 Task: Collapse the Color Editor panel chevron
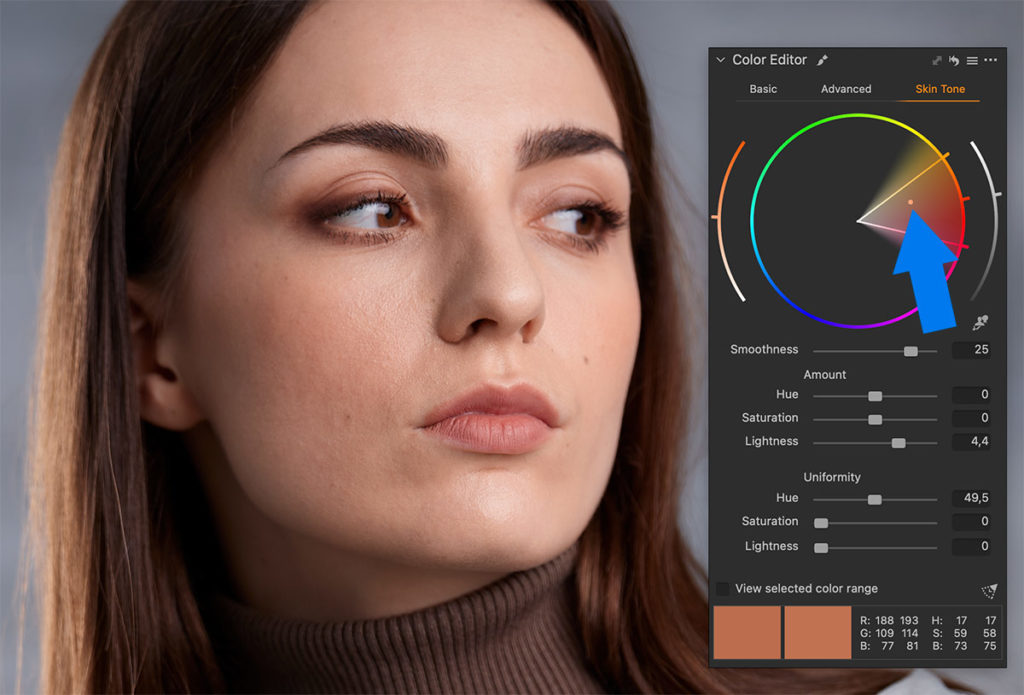click(x=721, y=59)
